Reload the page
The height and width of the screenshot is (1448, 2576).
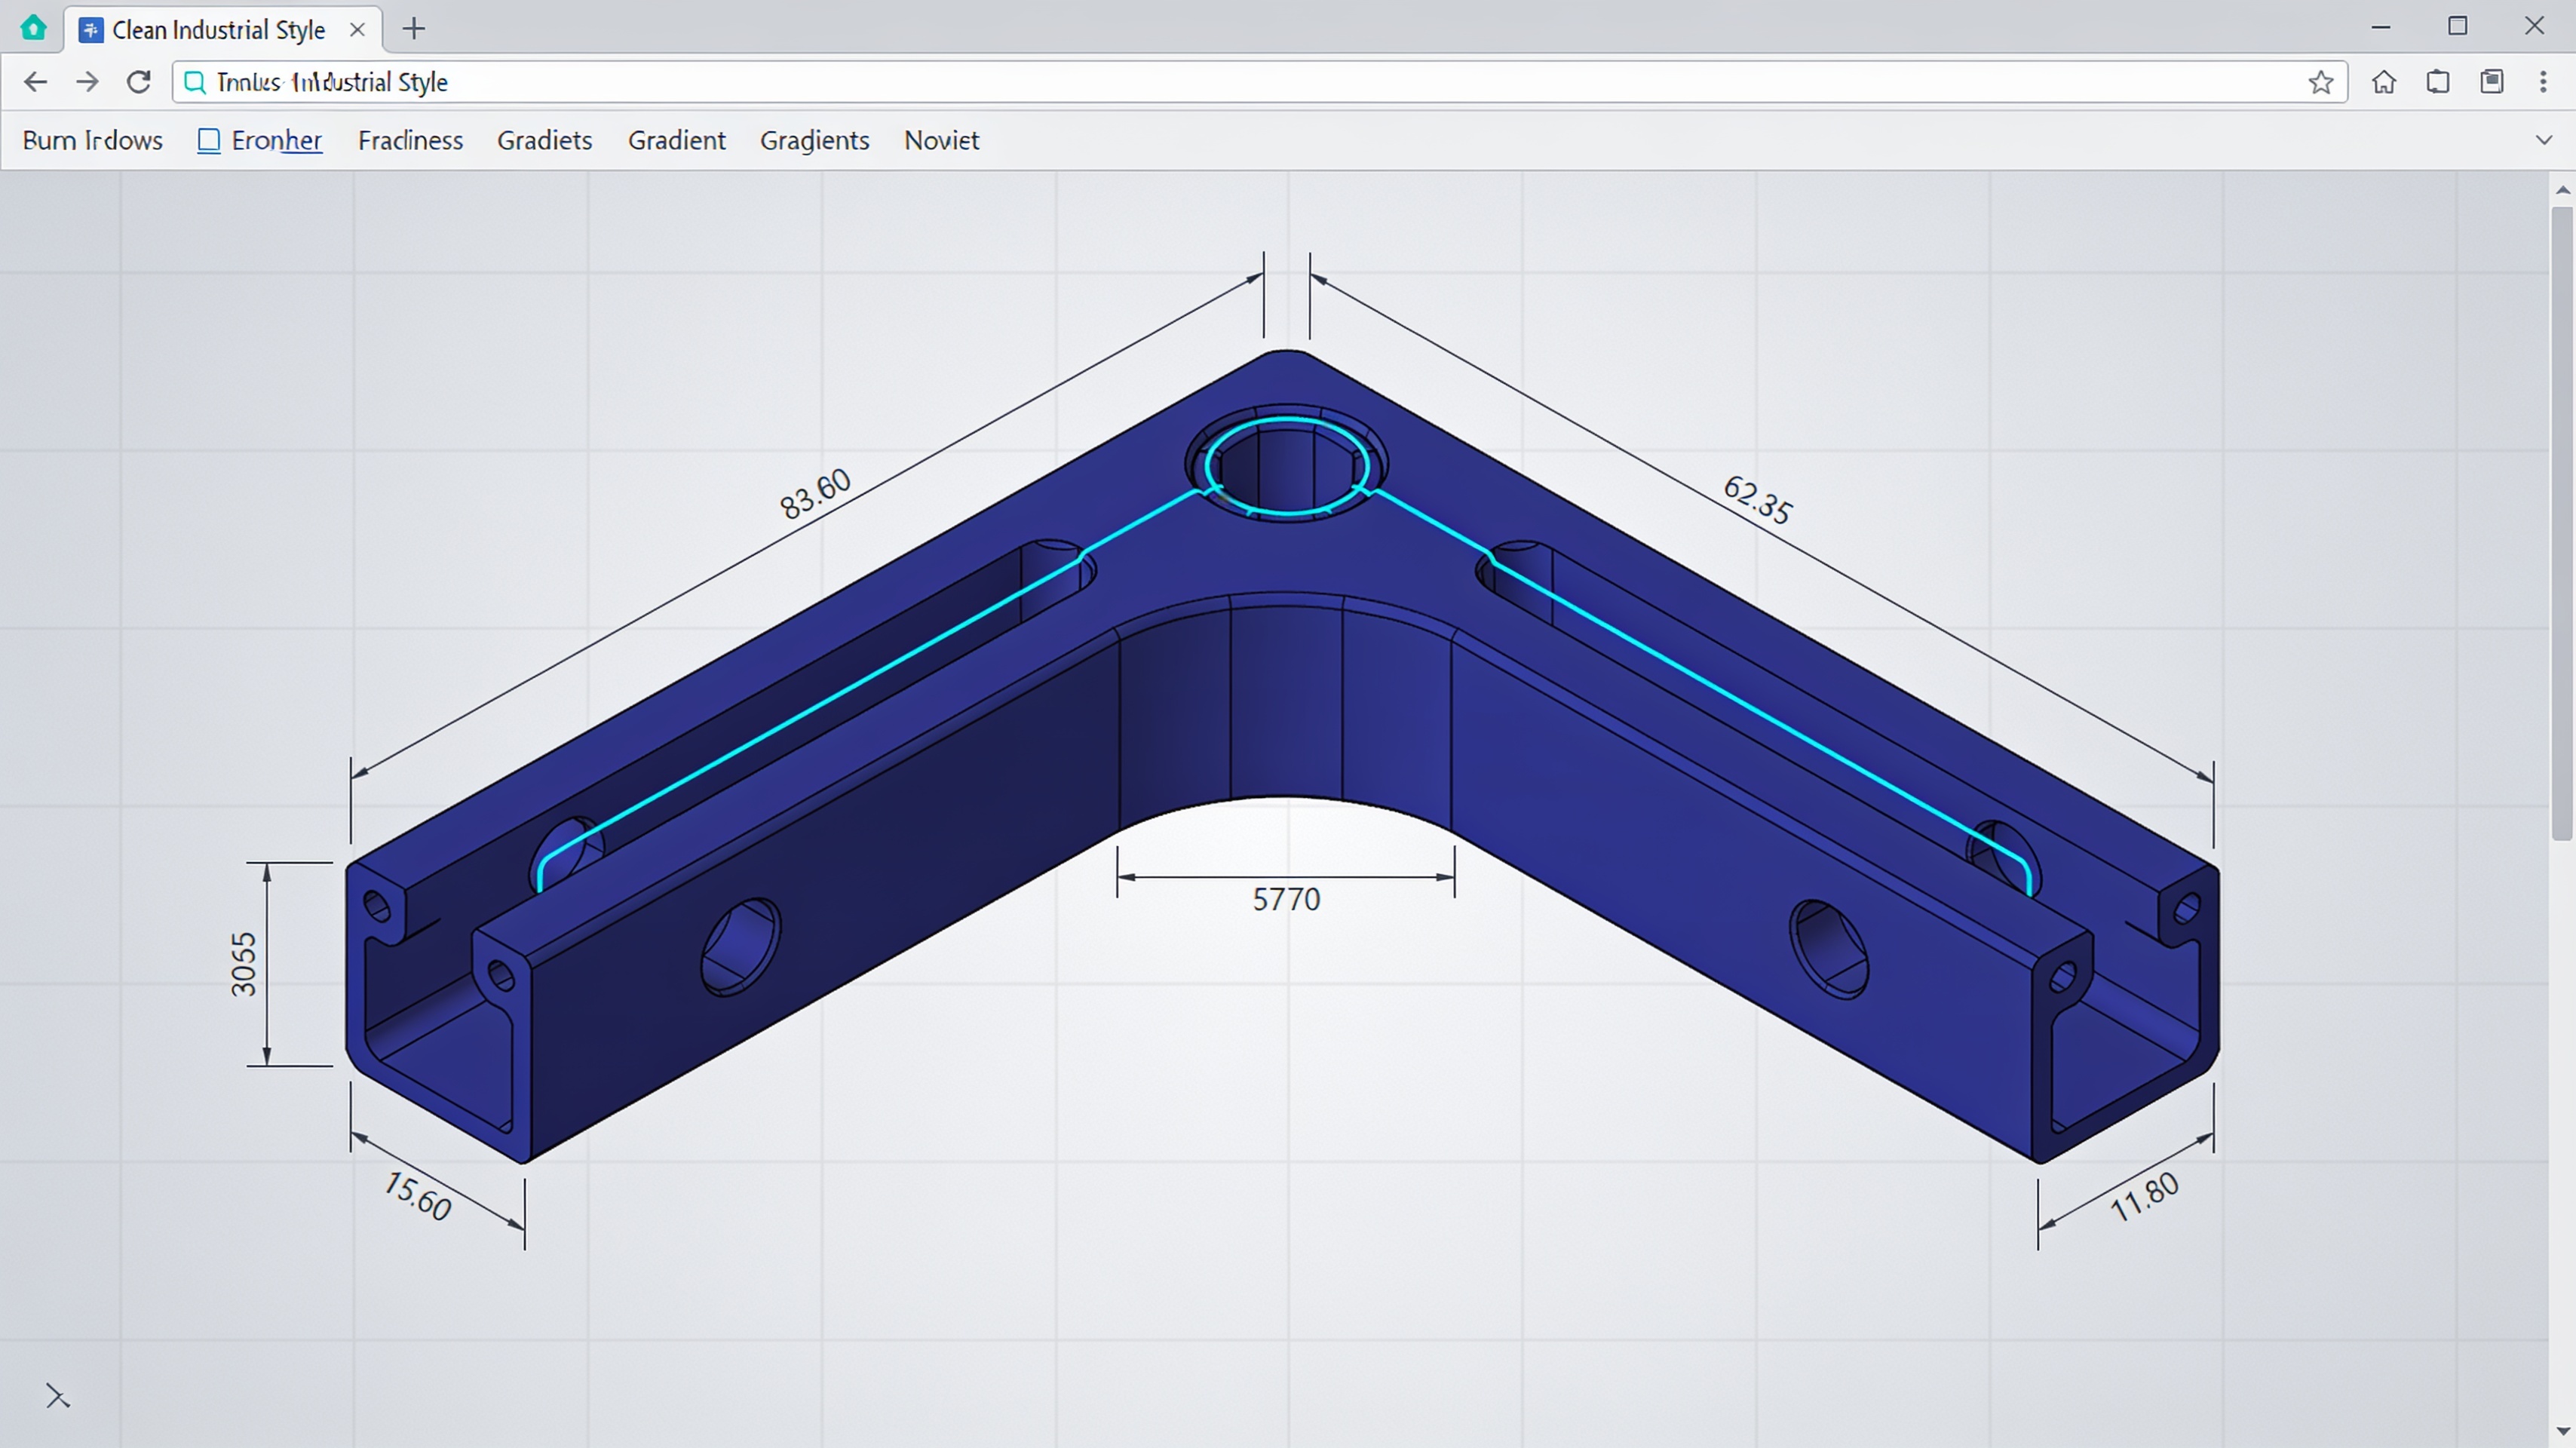point(139,82)
